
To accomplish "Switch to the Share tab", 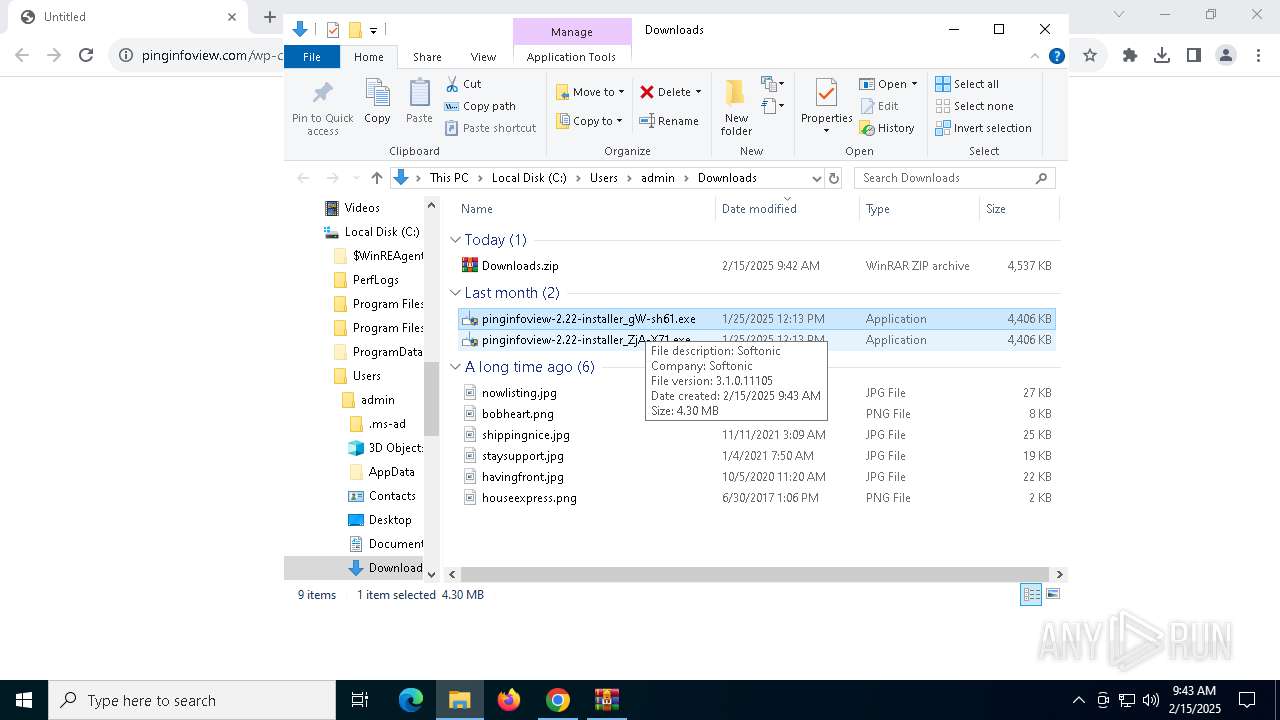I will [427, 57].
